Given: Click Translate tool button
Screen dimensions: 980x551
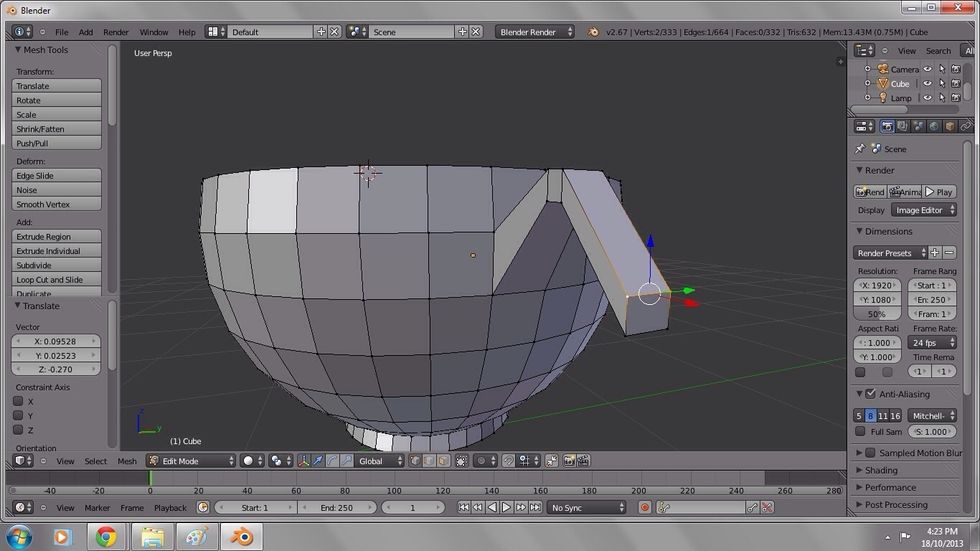Looking at the screenshot, I should (56, 86).
